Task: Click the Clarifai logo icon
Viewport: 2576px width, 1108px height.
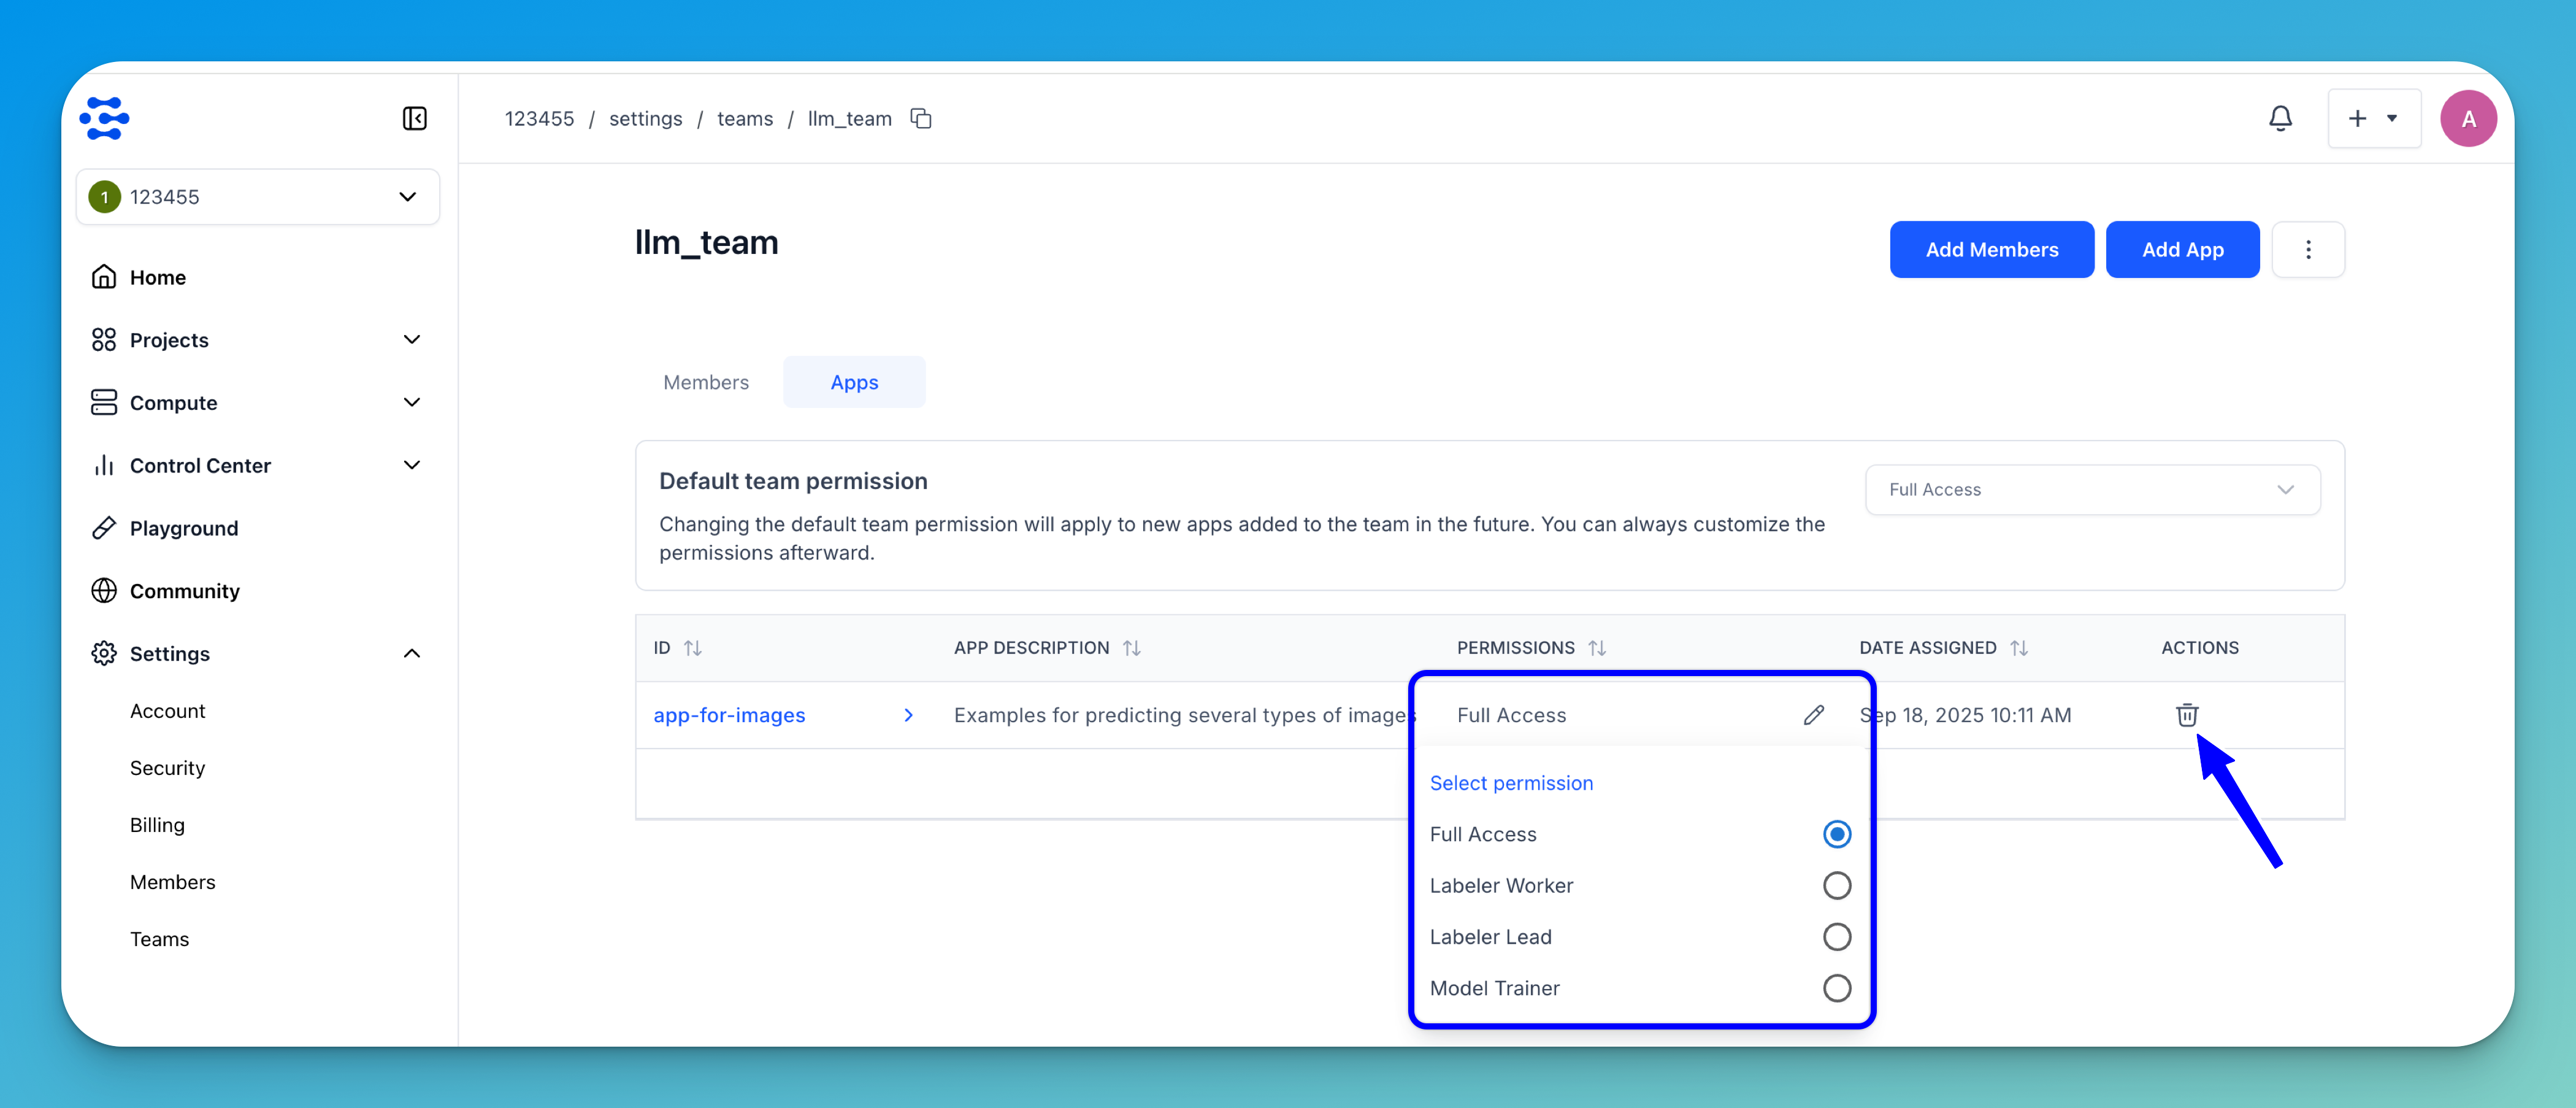Action: (105, 119)
